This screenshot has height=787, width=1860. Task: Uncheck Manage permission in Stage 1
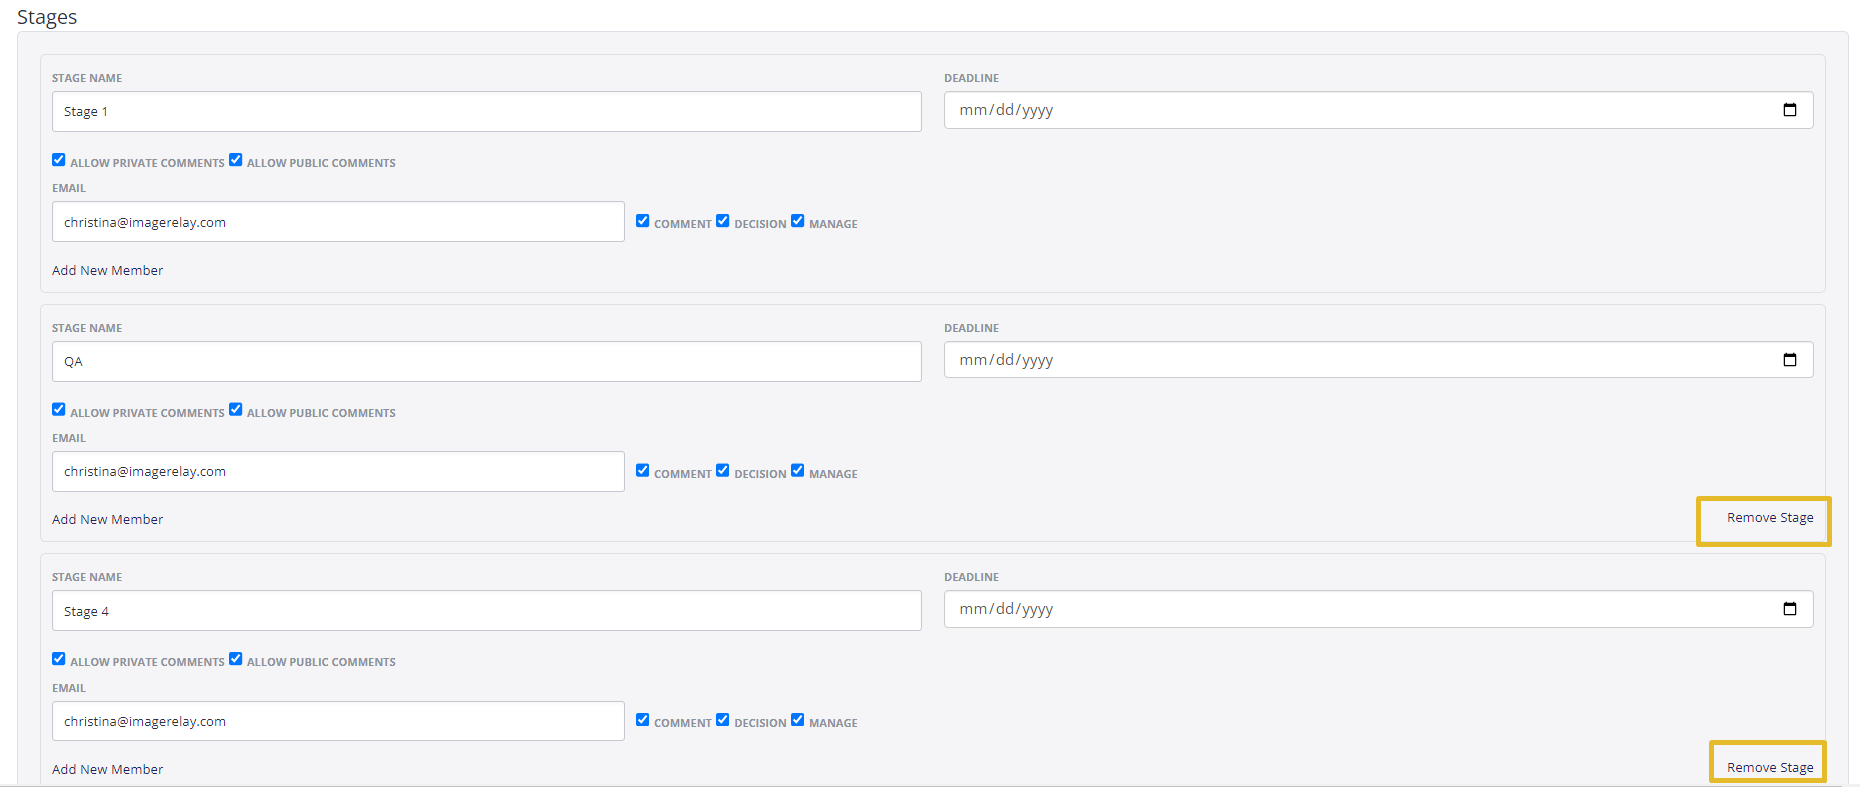[798, 221]
